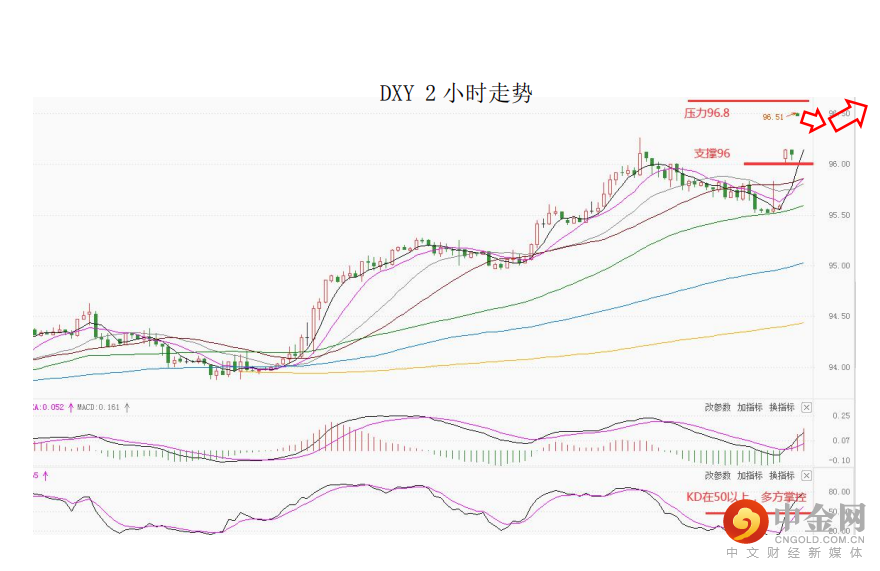This screenshot has width=880, height=571.
Task: Close the MACD indicator panel
Action: point(806,408)
